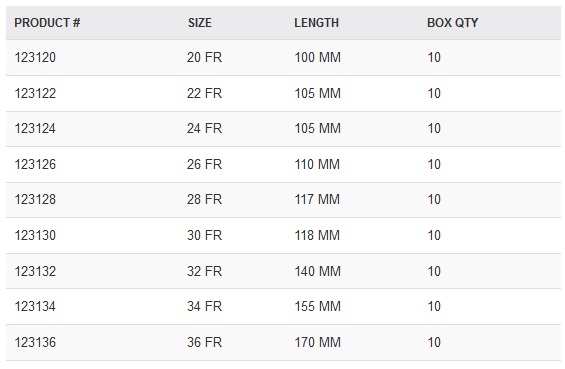Click the 140 MM length cell

[x=317, y=271]
